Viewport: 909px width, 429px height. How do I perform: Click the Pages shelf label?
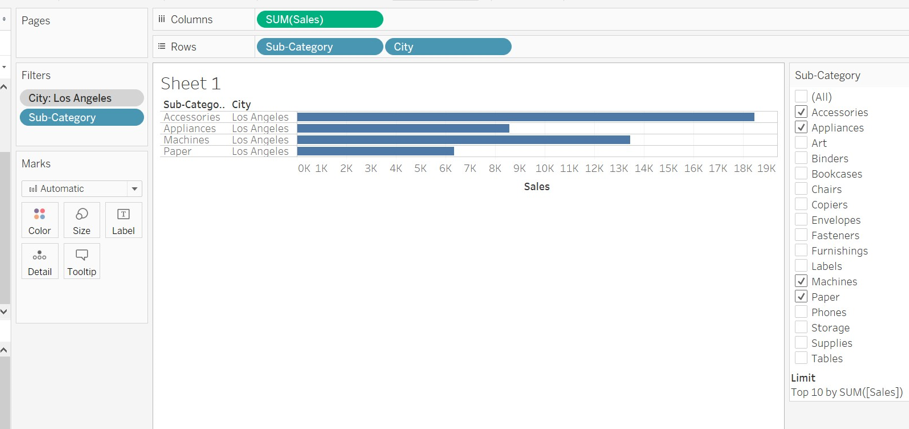click(36, 21)
